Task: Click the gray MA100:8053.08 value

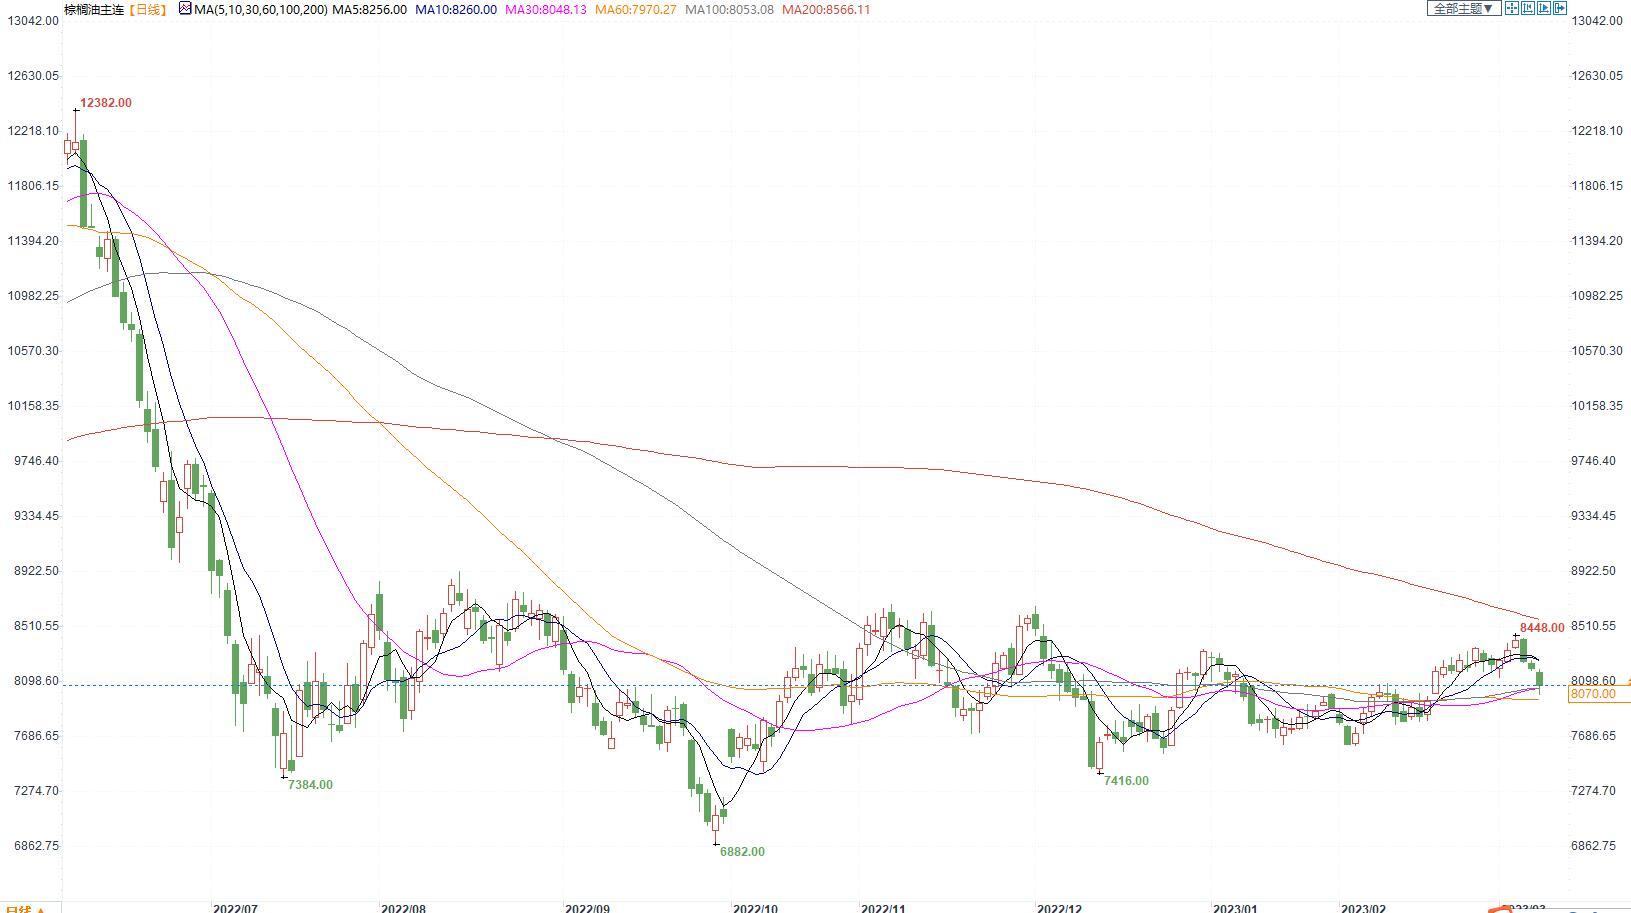Action: 729,9
